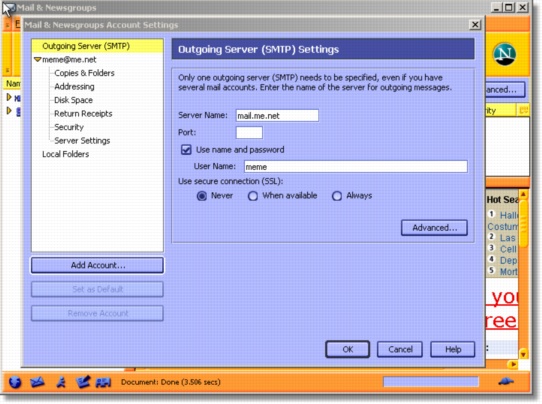Image resolution: width=542 pixels, height=404 pixels.
Task: Click the User Name field
Action: [x=356, y=167]
